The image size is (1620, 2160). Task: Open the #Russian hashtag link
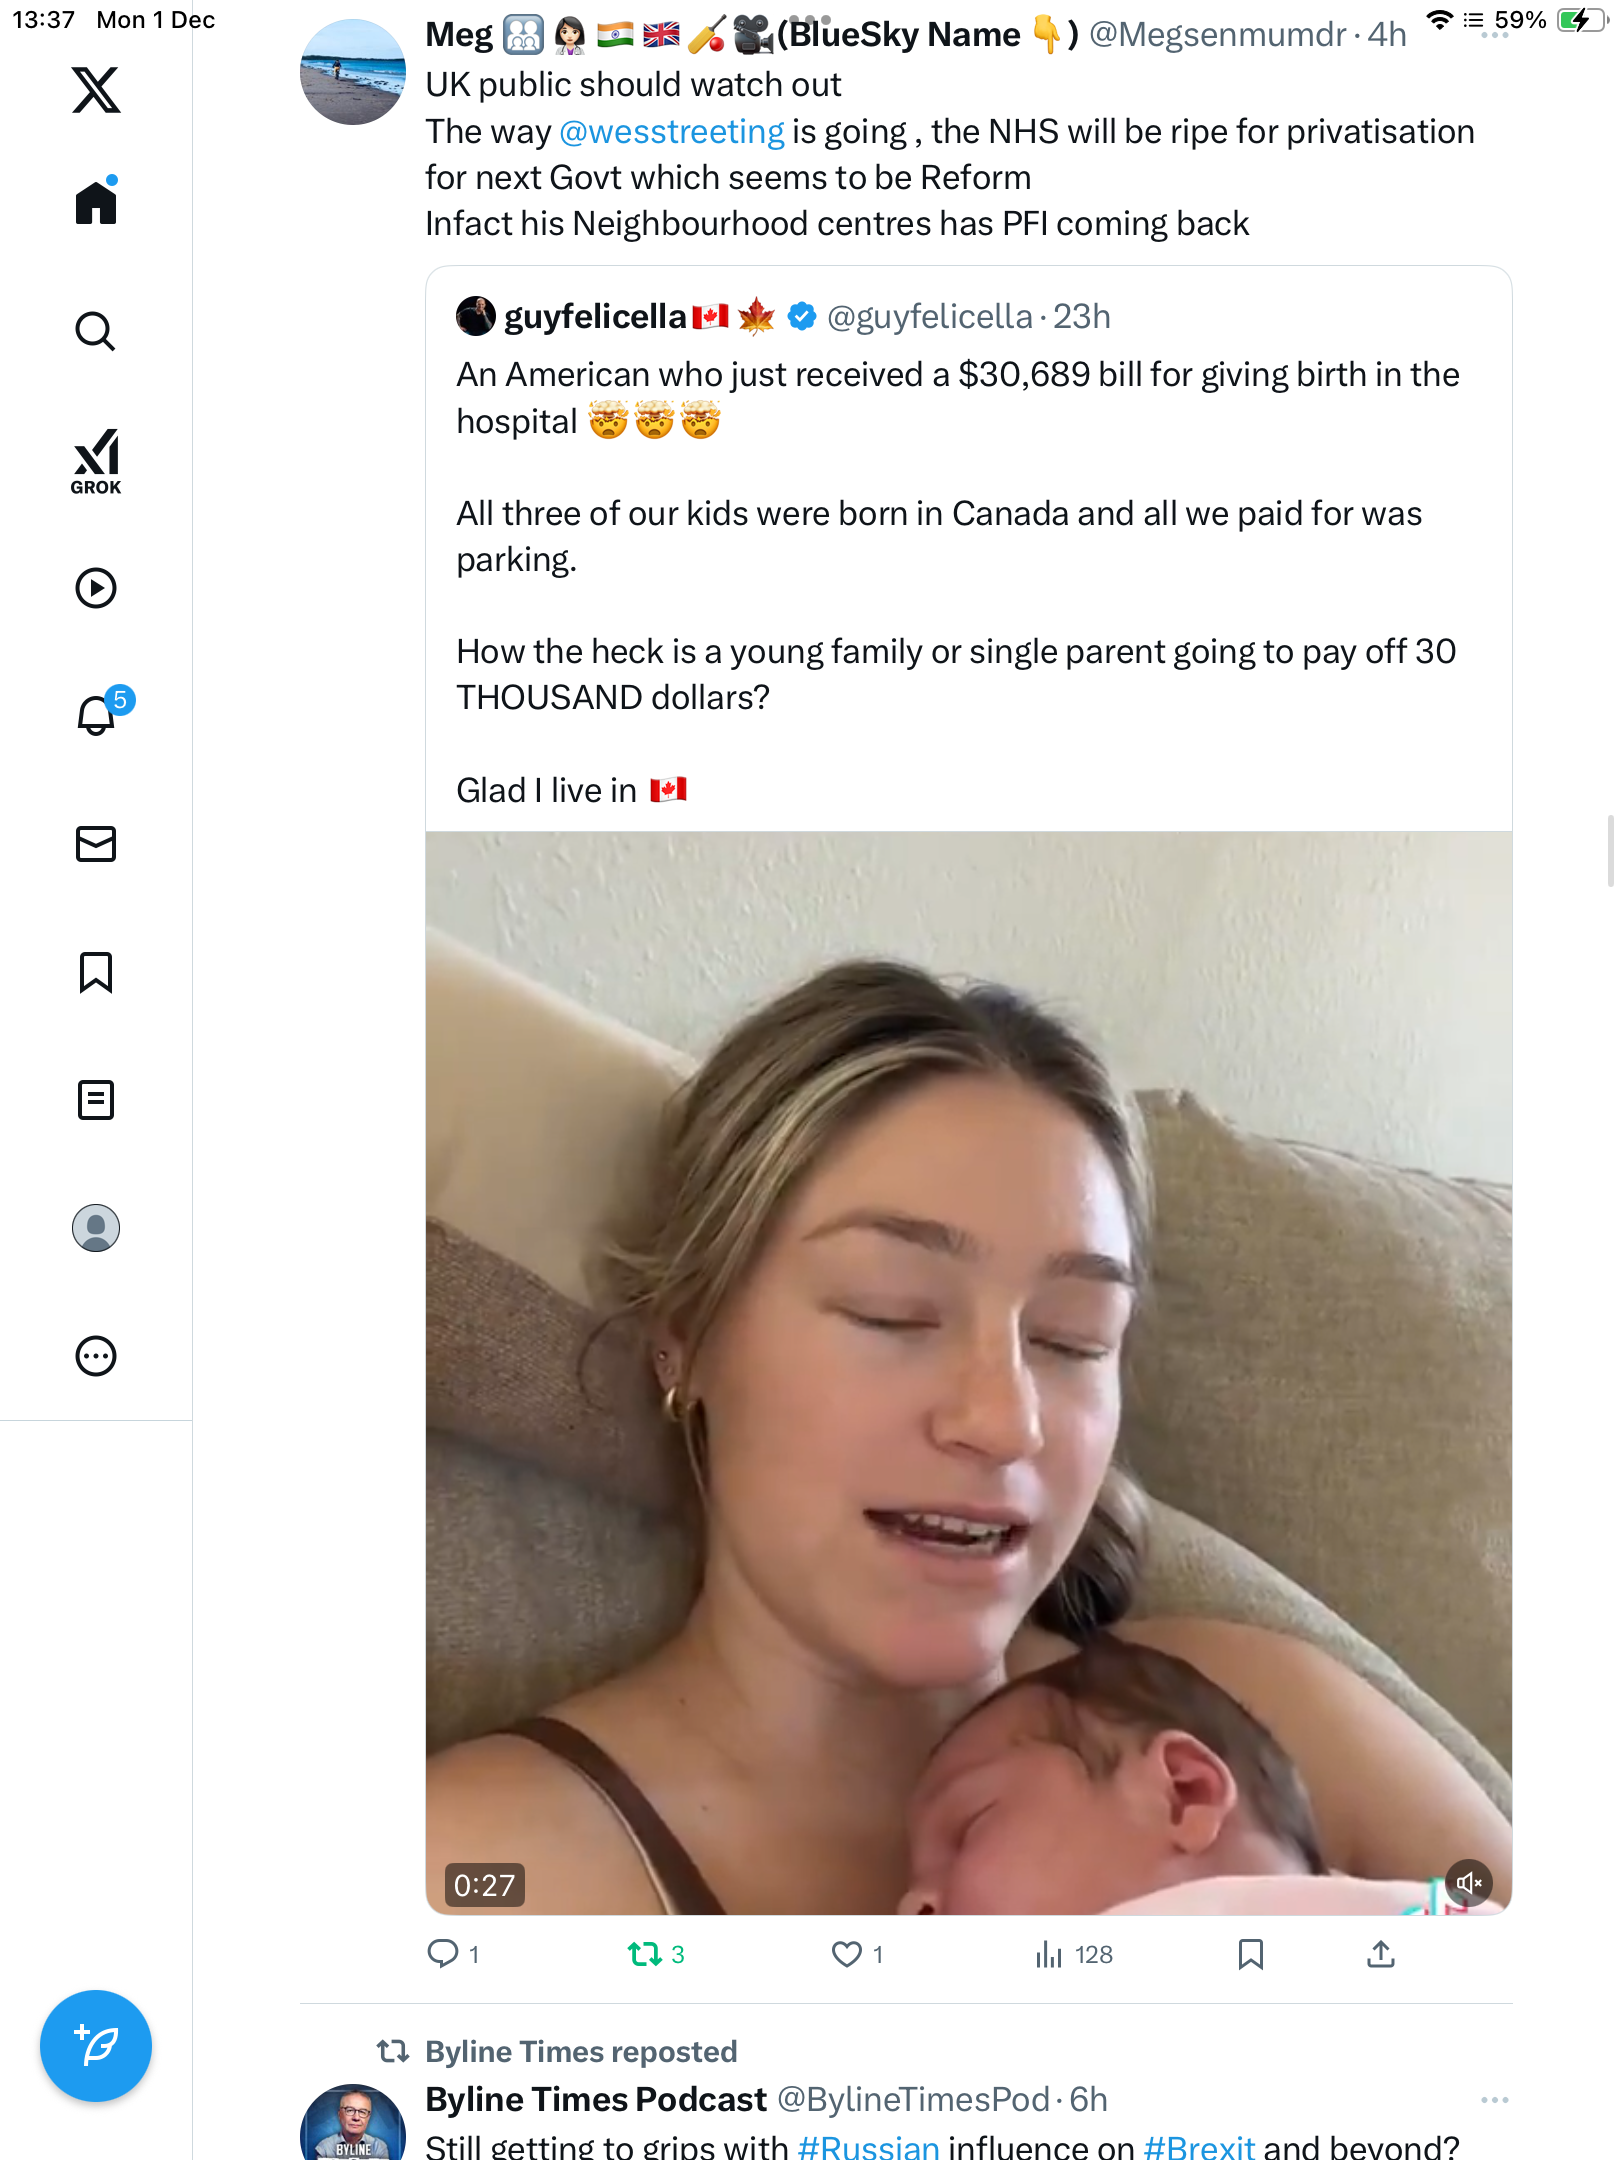[868, 2146]
